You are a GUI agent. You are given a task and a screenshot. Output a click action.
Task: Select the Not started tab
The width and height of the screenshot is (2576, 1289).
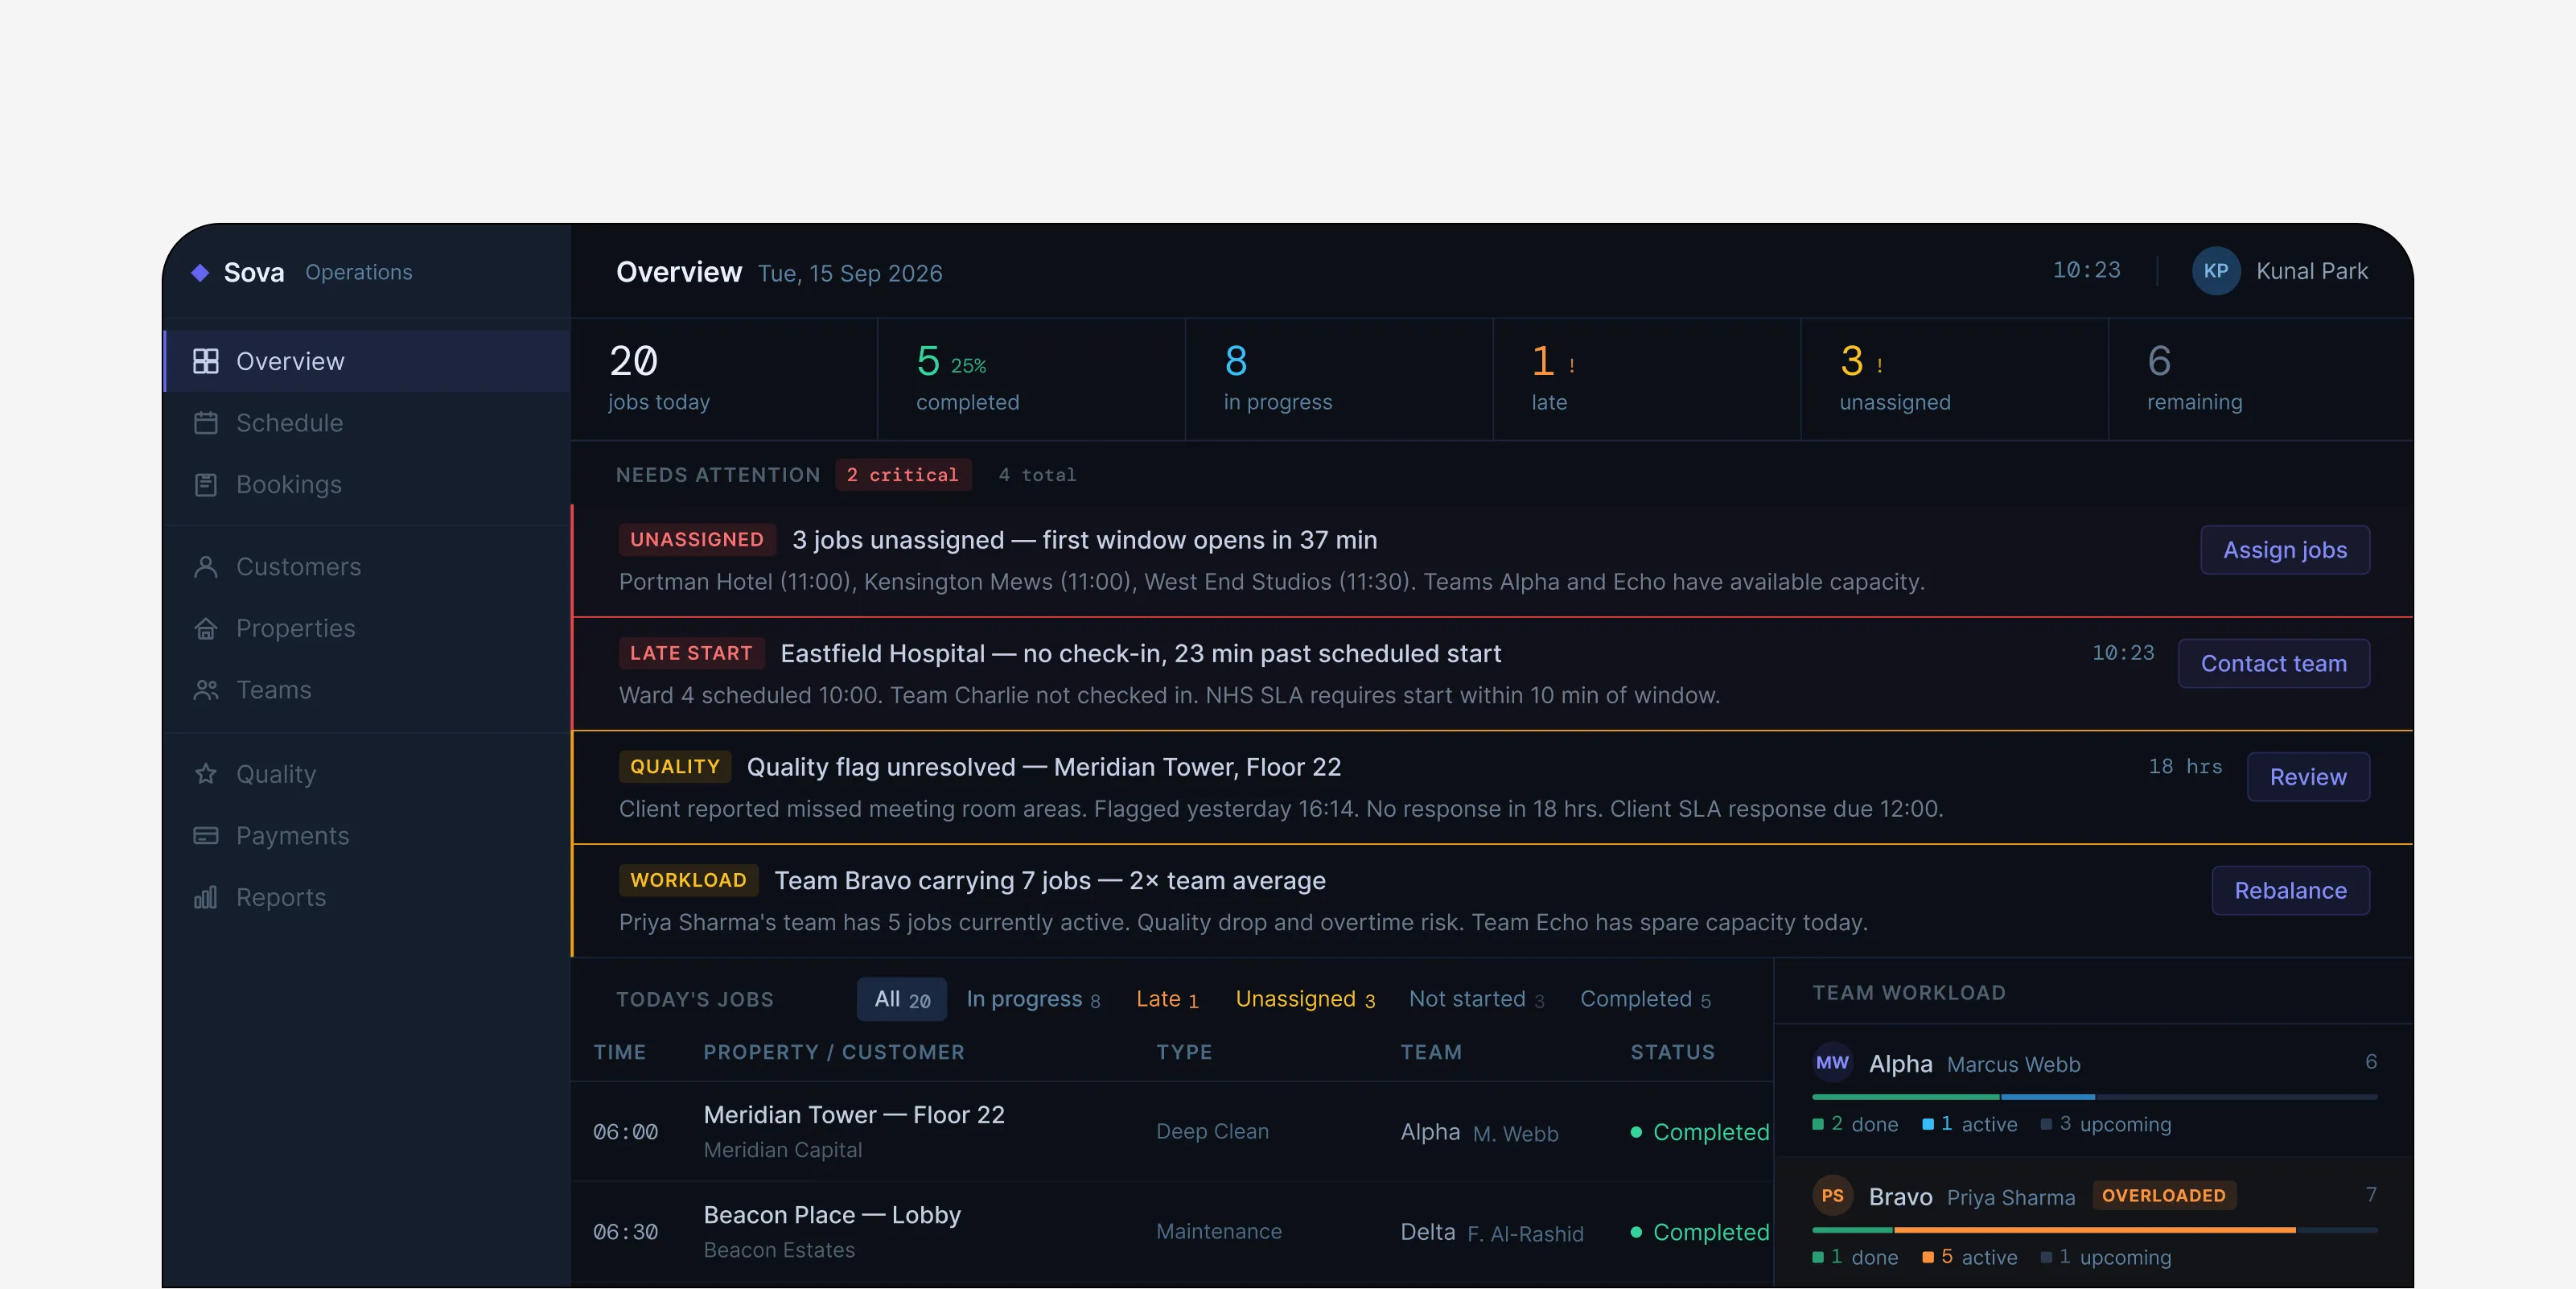point(1477,999)
